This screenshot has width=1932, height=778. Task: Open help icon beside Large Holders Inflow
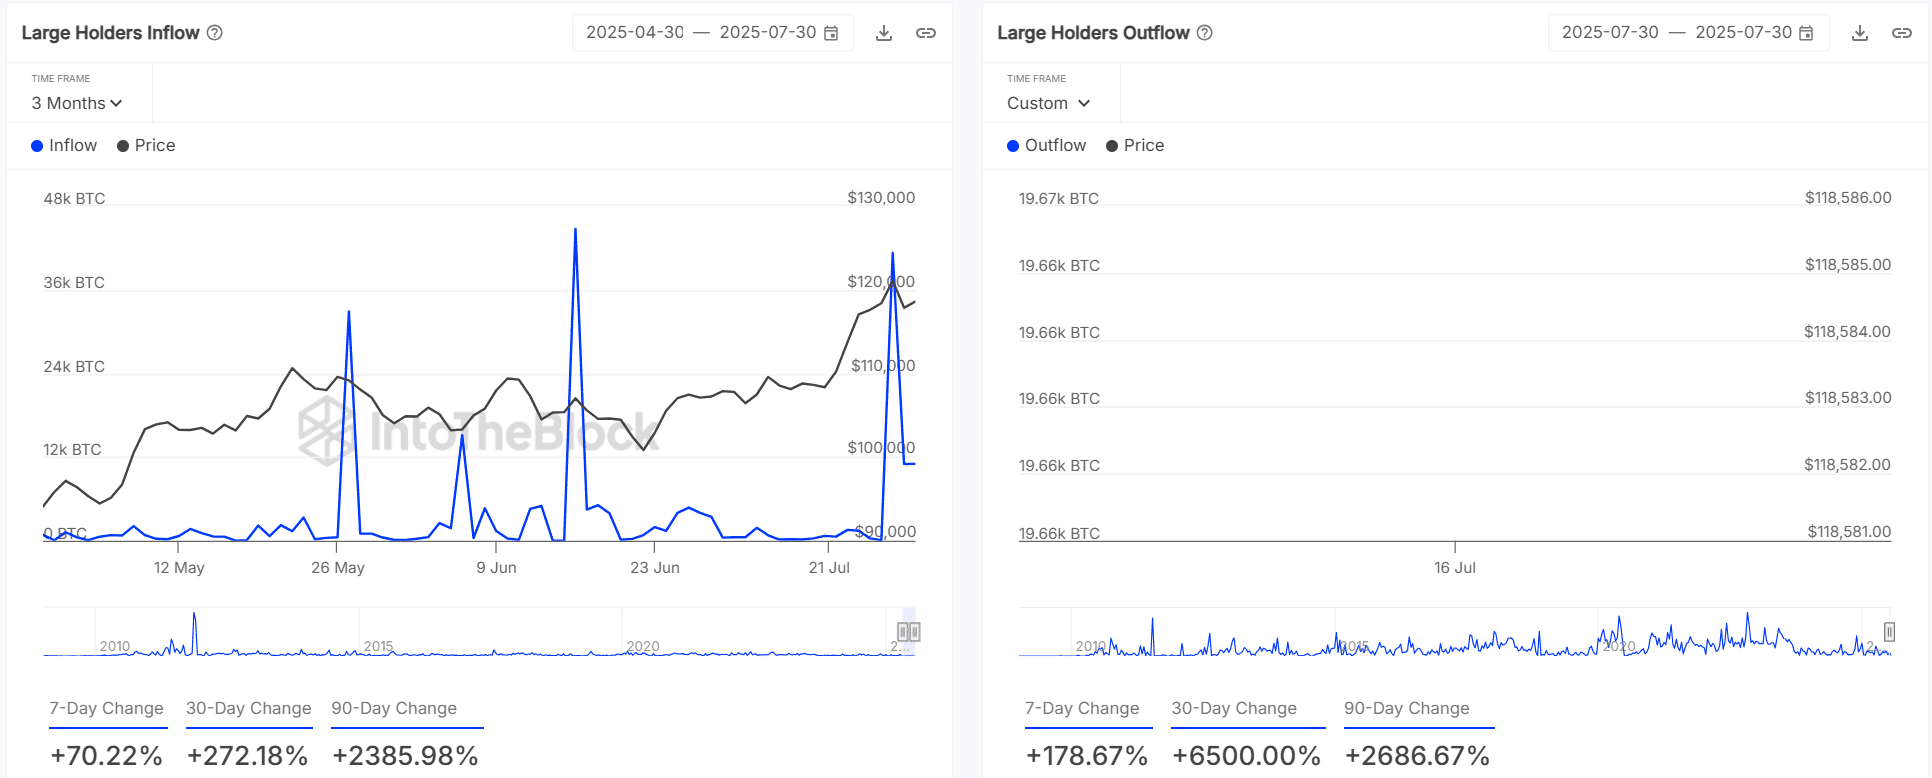point(215,33)
